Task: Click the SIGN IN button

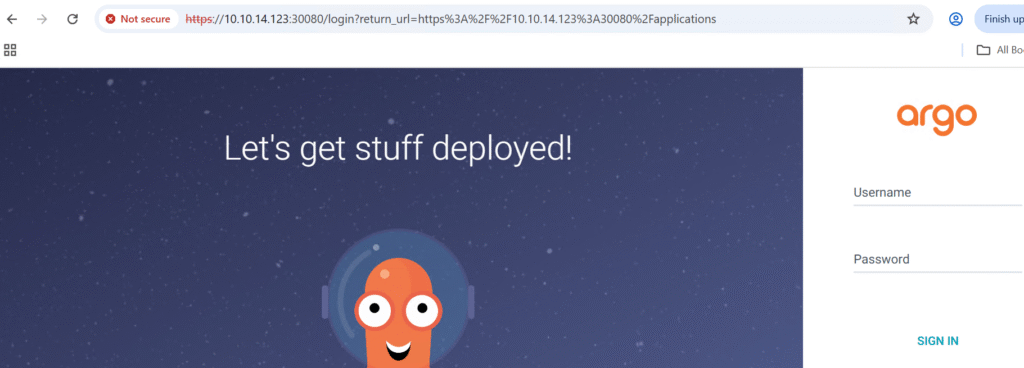Action: (938, 341)
